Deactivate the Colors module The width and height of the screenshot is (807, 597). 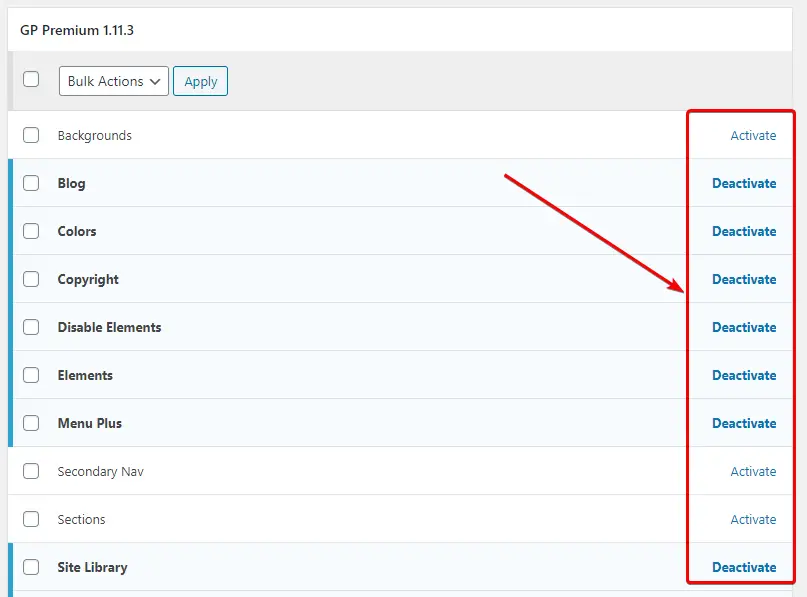[x=744, y=231]
